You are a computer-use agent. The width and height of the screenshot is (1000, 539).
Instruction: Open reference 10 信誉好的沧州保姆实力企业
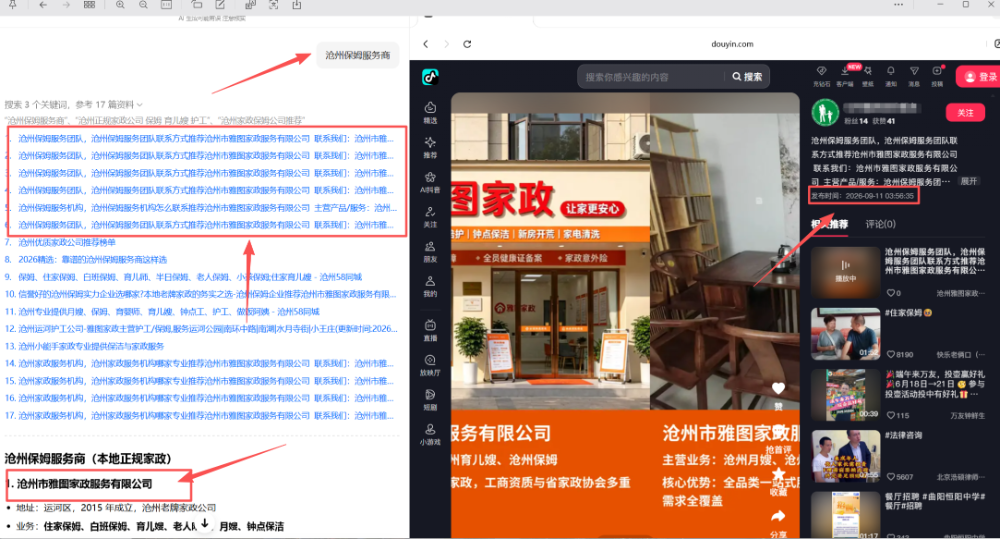pos(207,294)
